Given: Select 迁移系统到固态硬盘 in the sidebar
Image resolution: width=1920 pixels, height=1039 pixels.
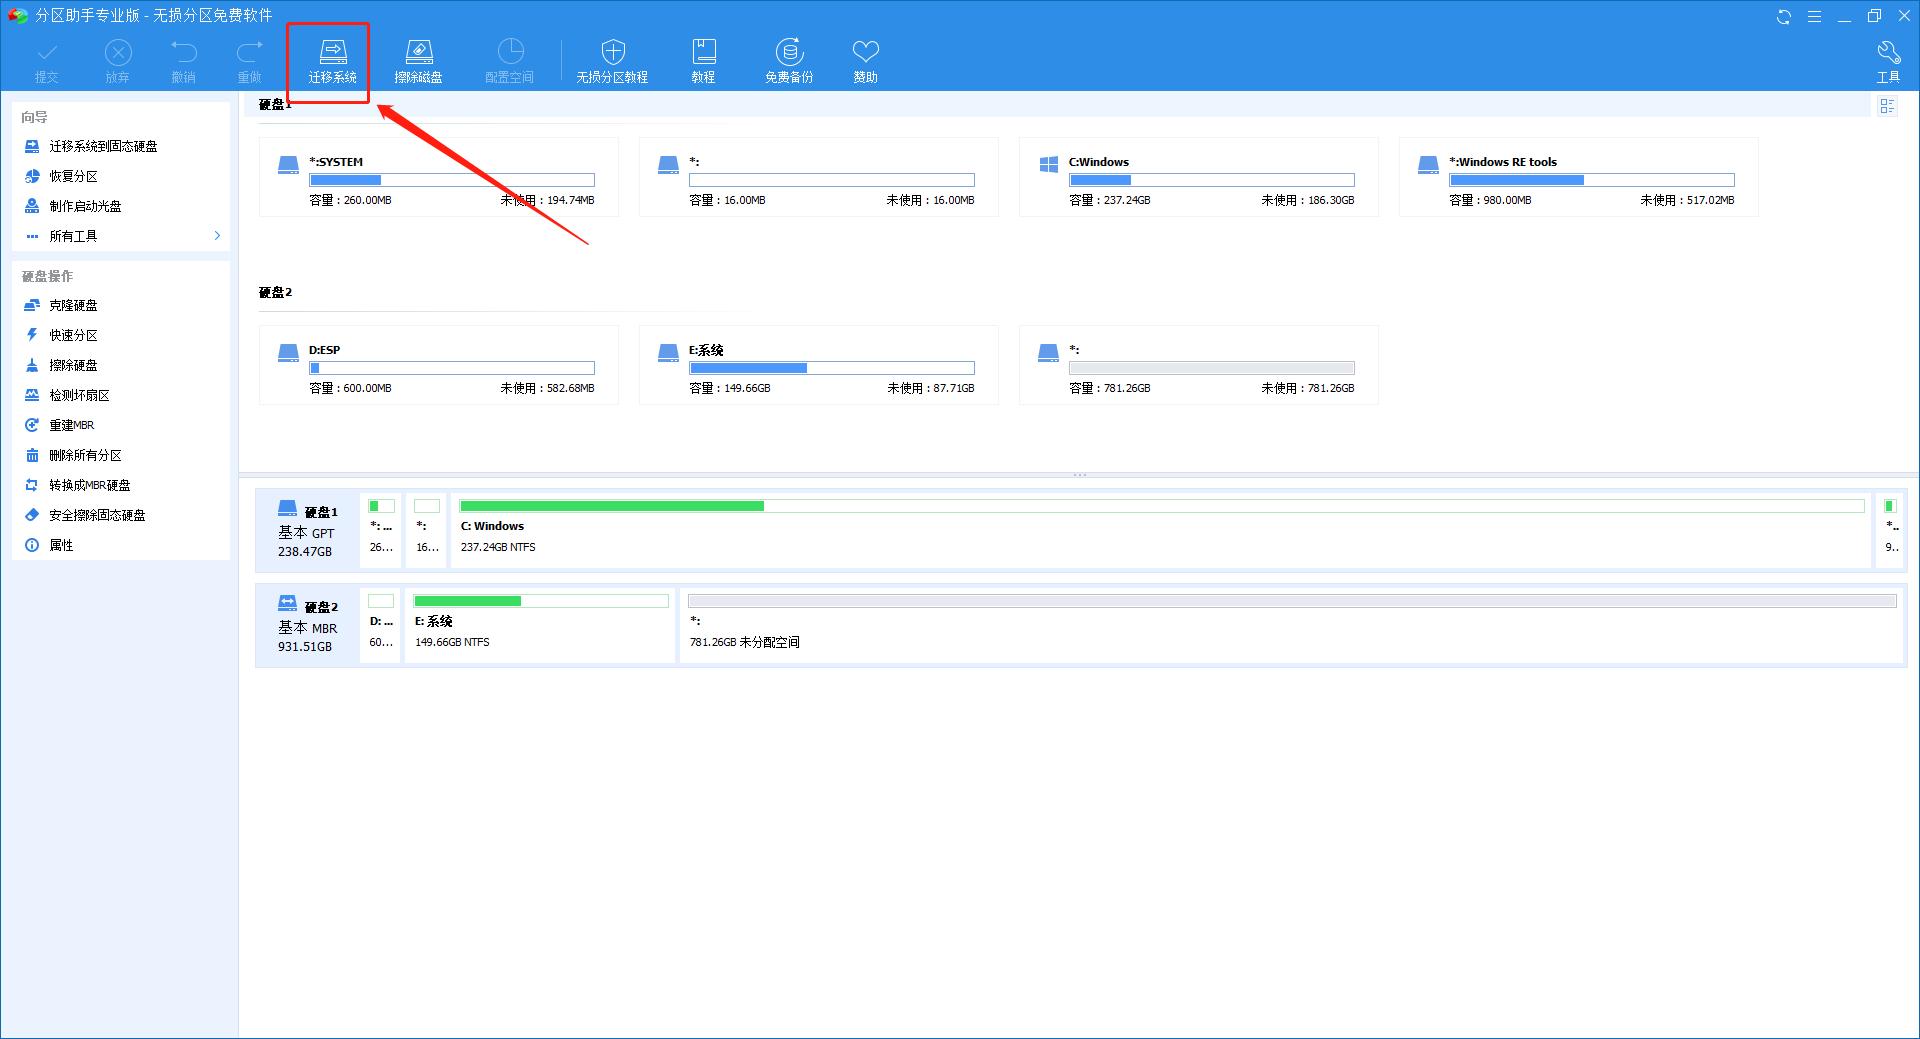Looking at the screenshot, I should coord(103,146).
